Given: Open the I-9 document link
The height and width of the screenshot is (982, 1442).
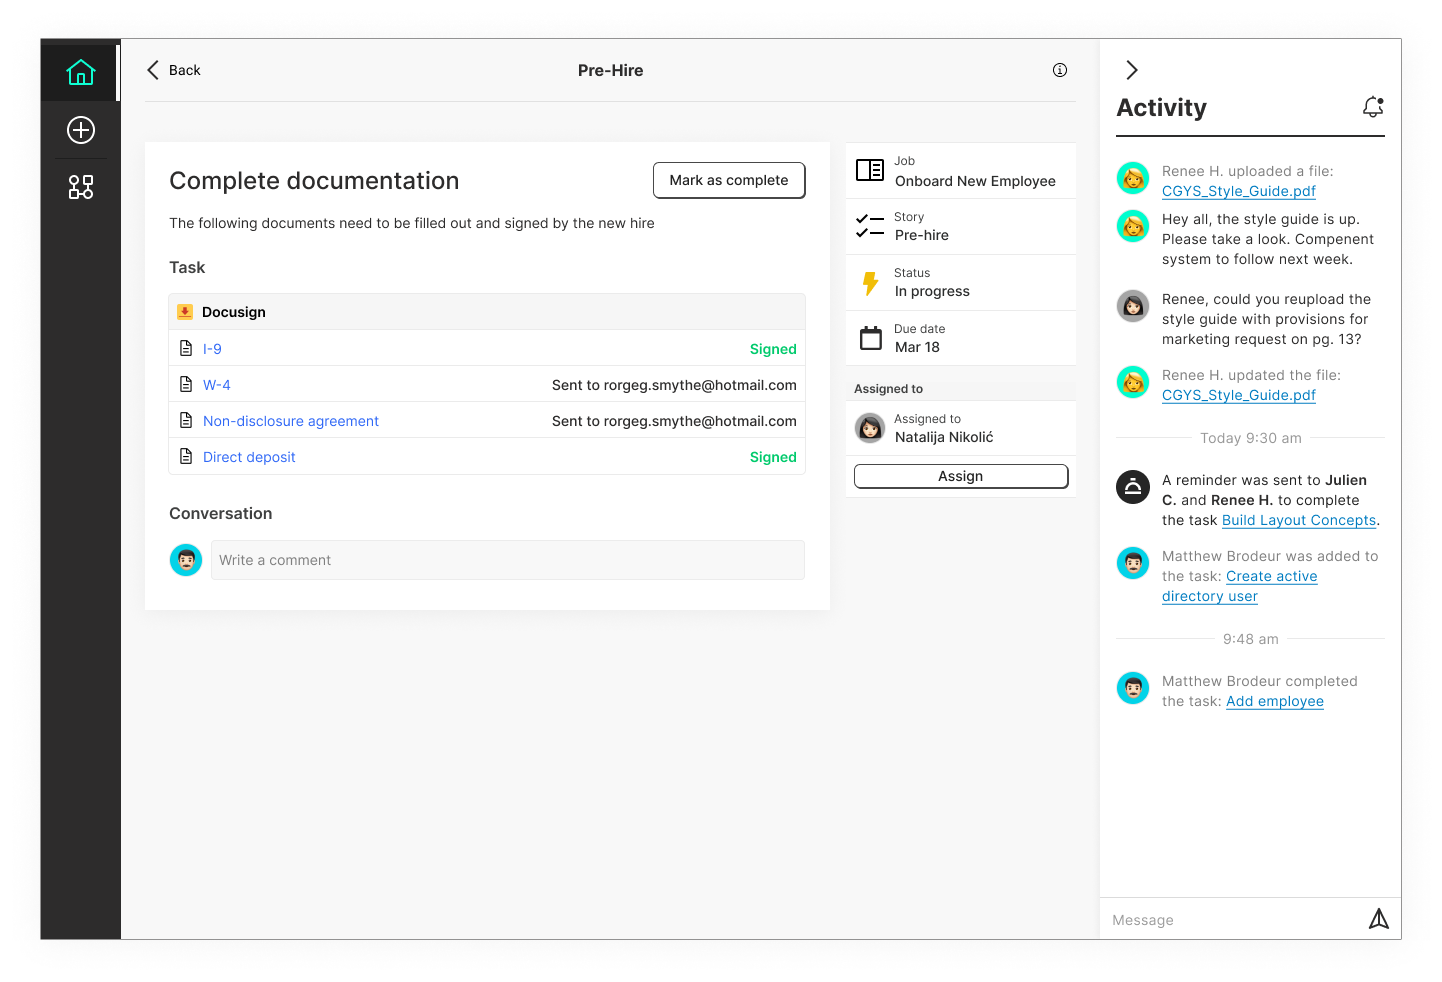Looking at the screenshot, I should pos(212,349).
